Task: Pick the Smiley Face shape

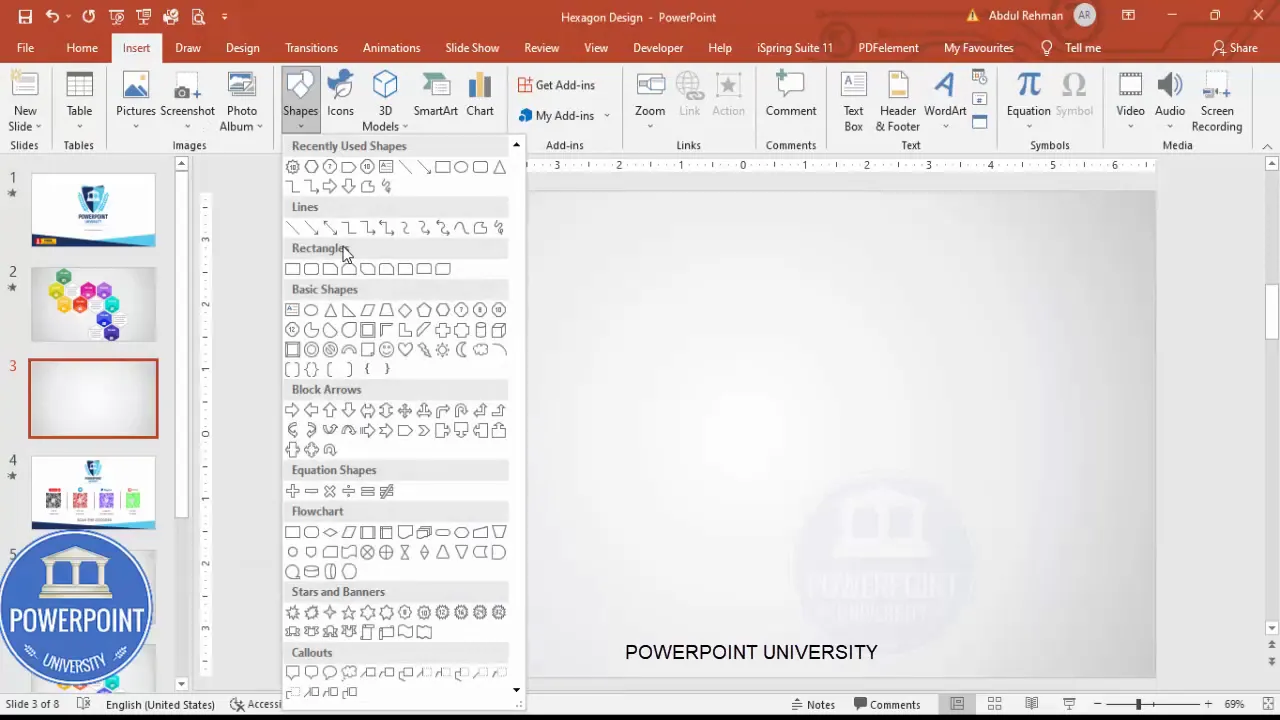Action: [386, 350]
